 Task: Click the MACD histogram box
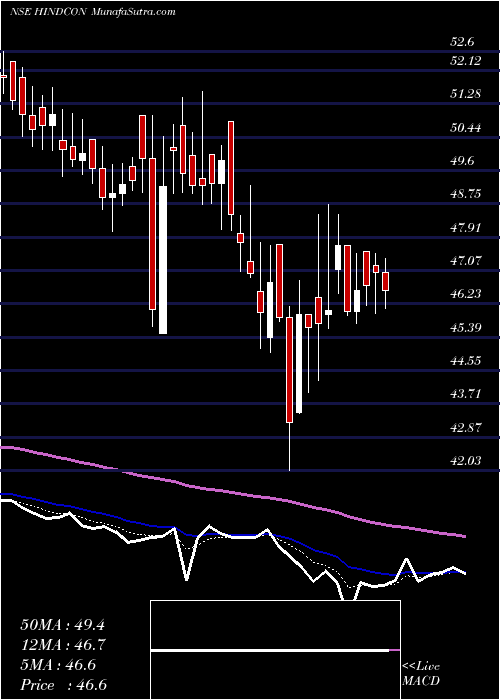(275, 650)
